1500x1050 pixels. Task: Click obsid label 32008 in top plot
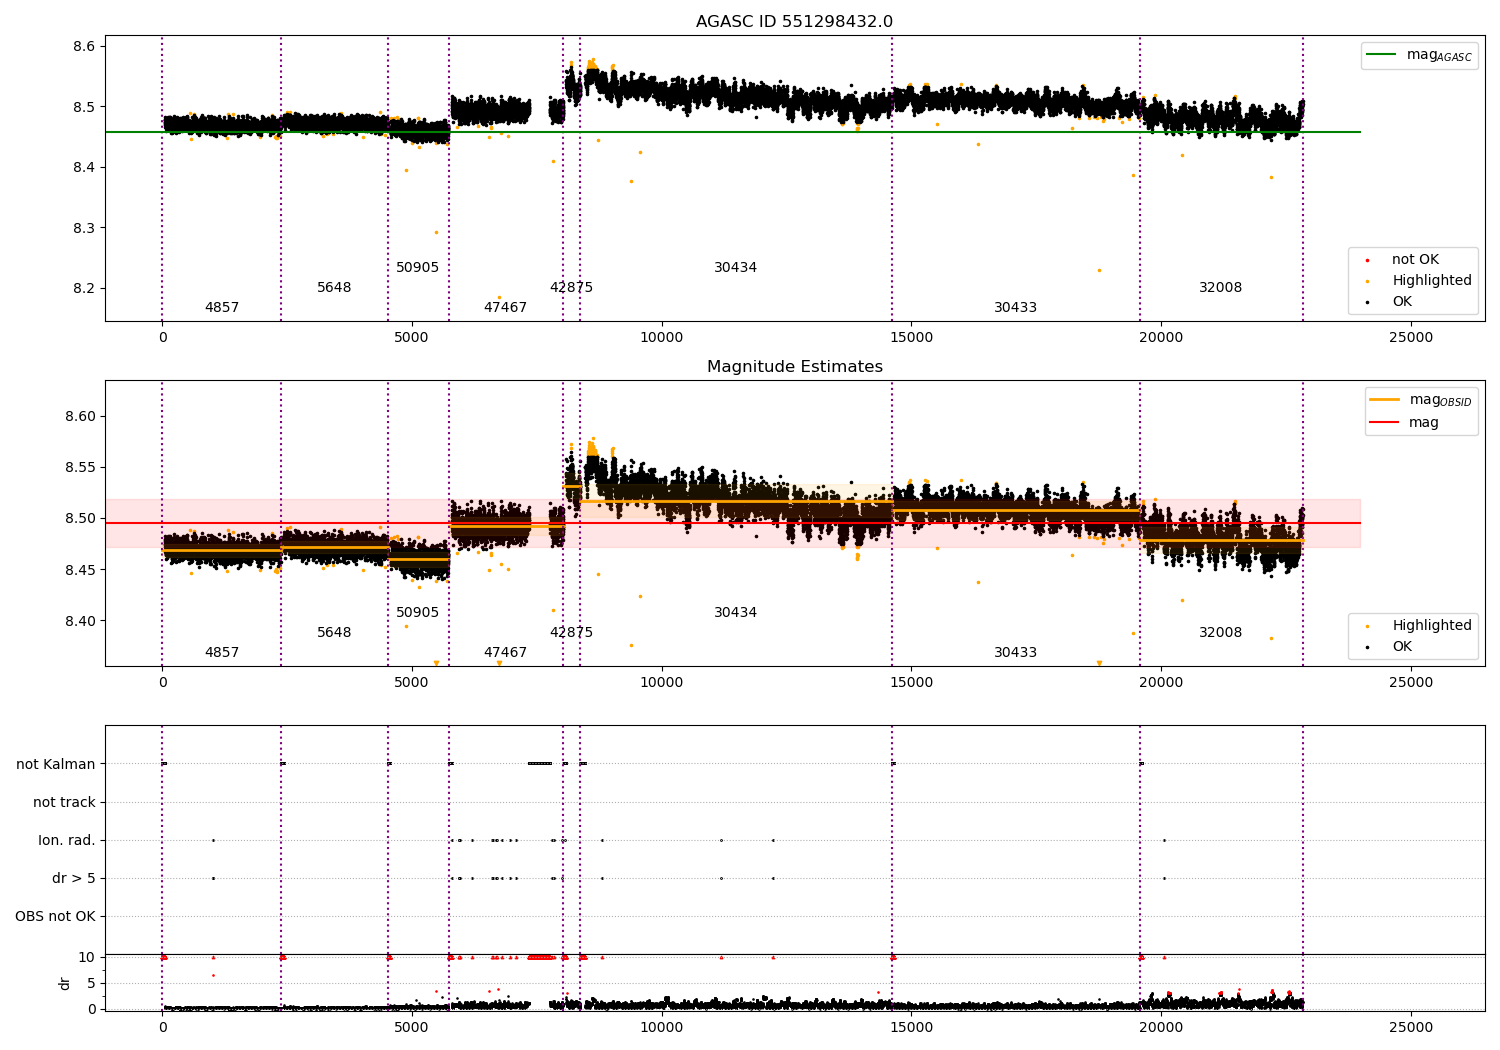pos(1220,288)
